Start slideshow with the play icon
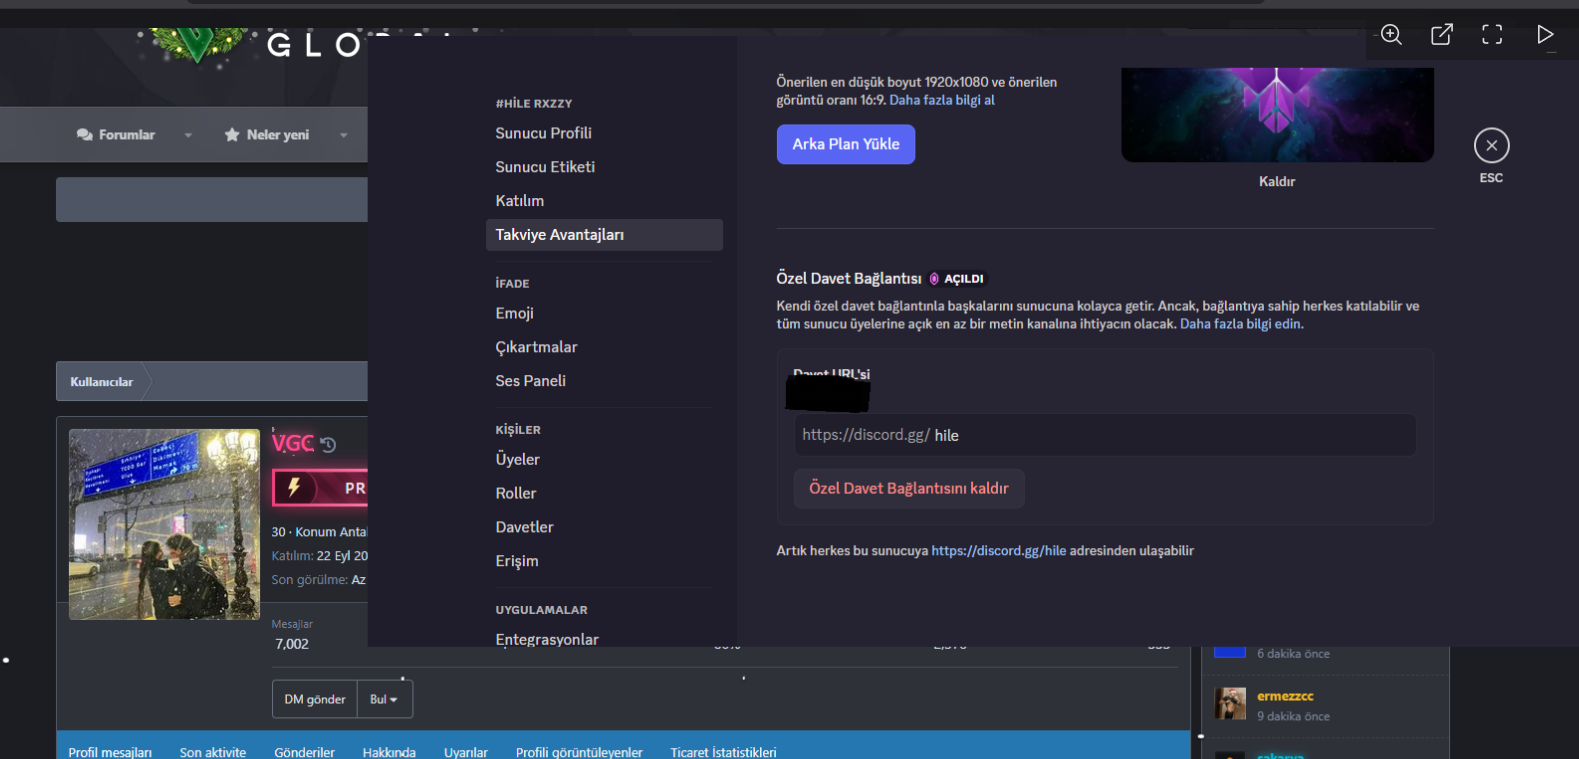The image size is (1579, 759). (1545, 35)
